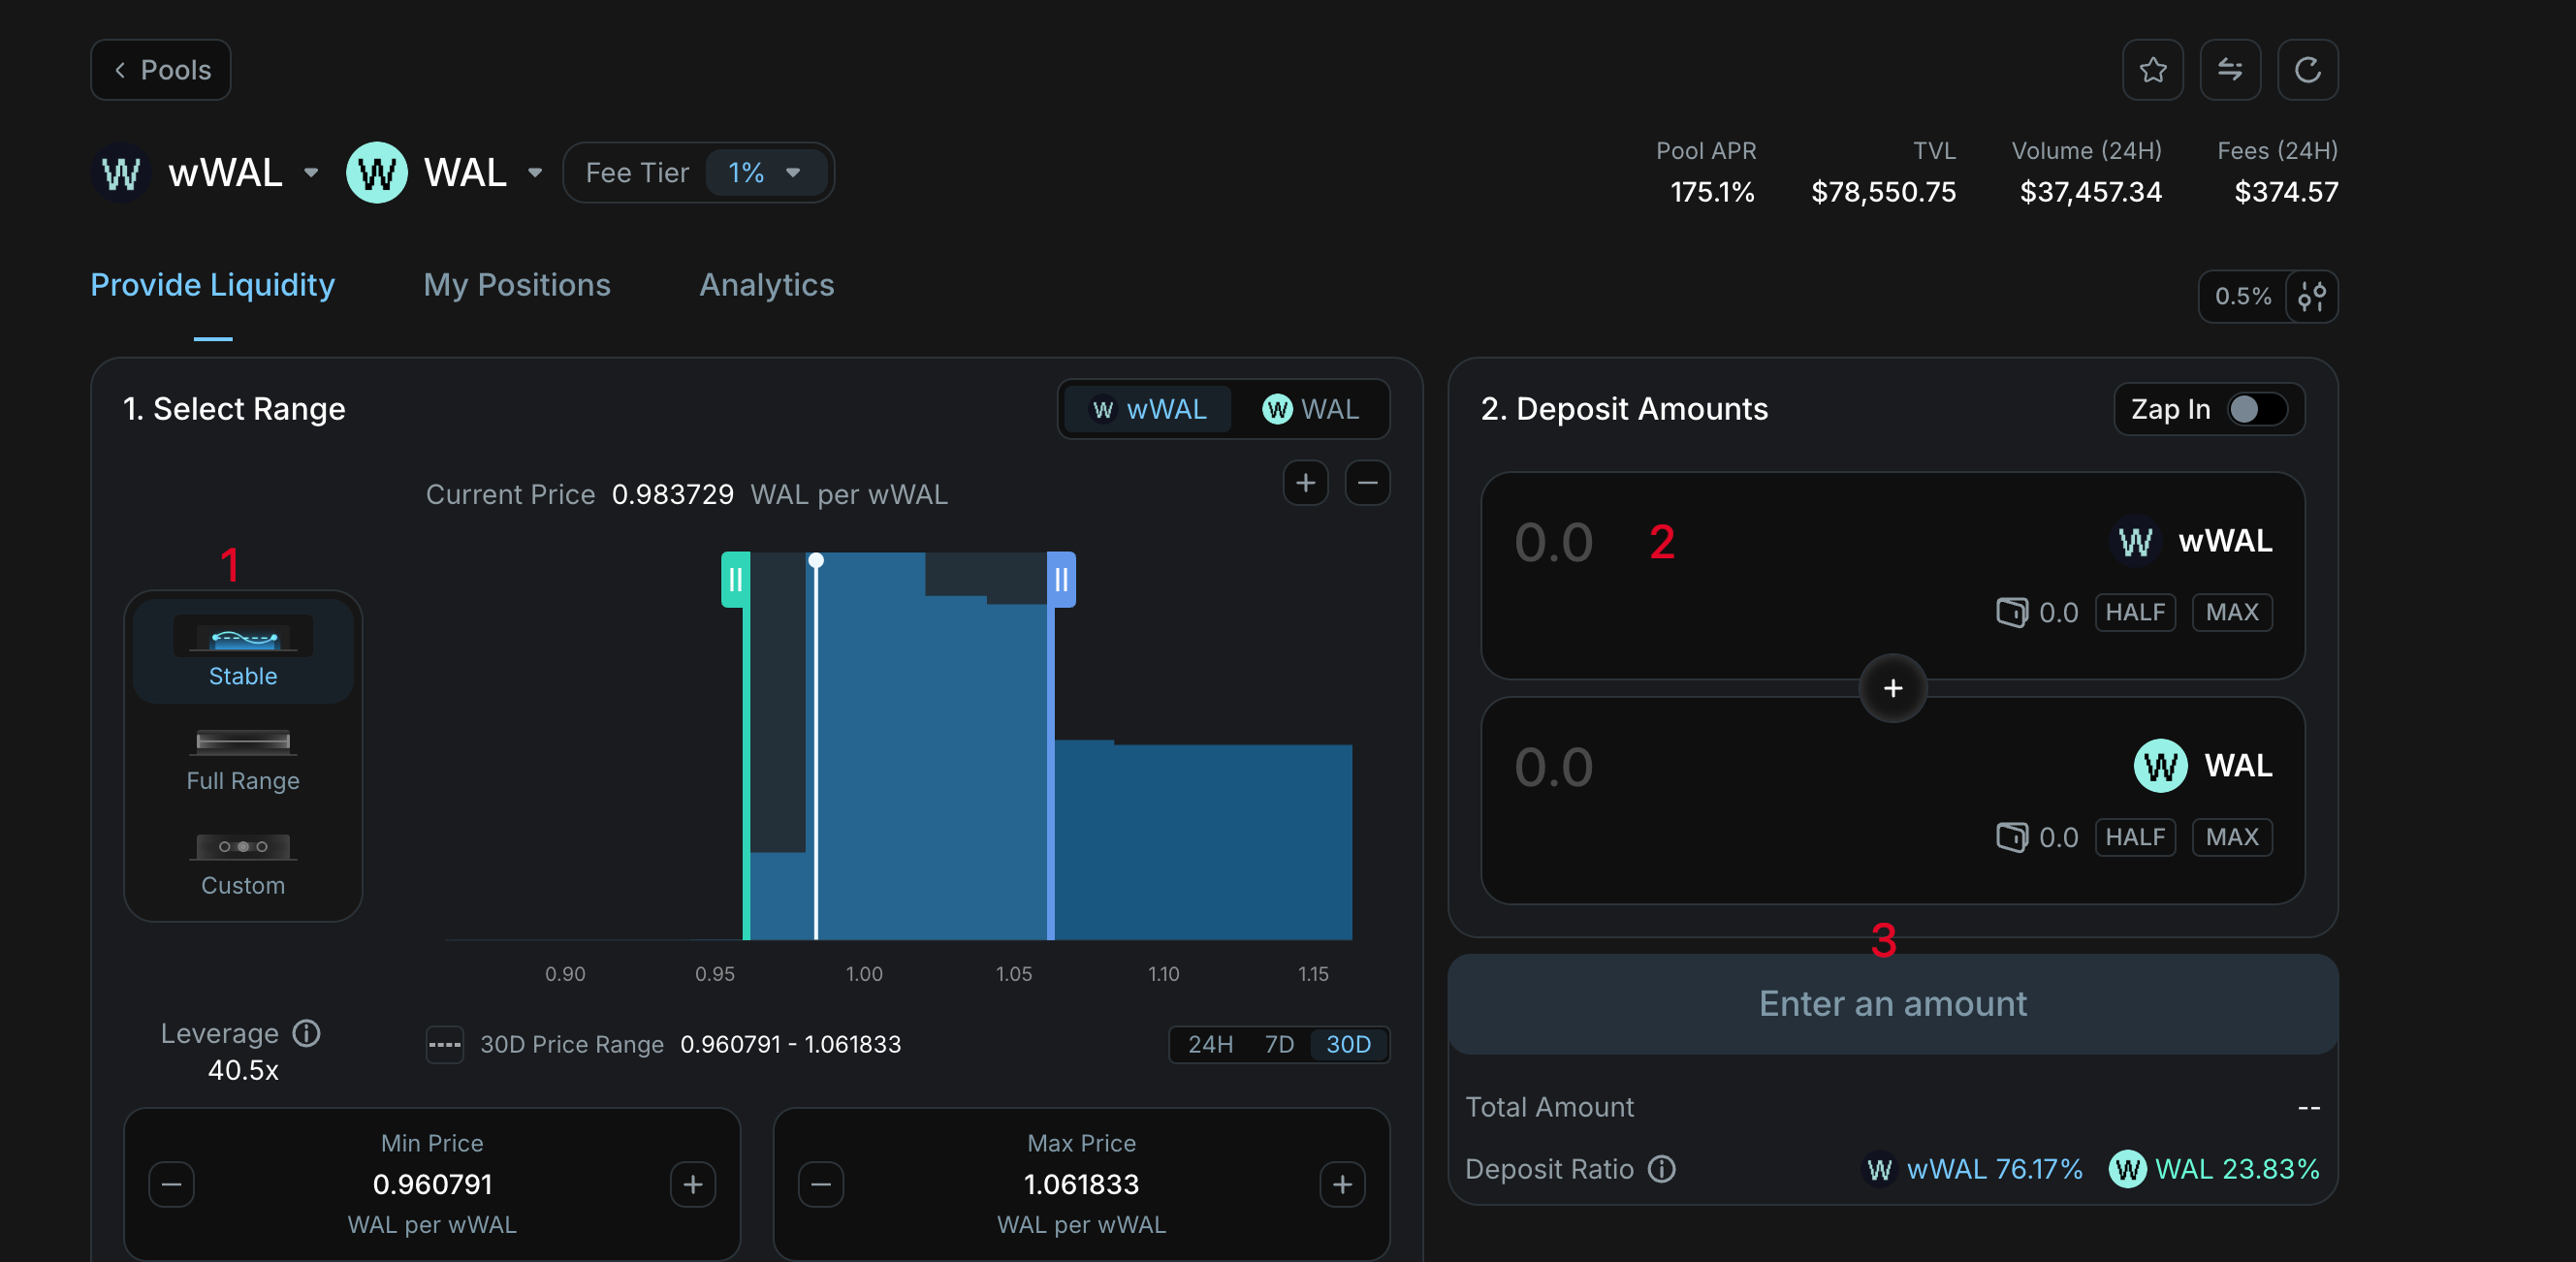
Task: Click the swap tokens arrows icon
Action: tap(2229, 70)
